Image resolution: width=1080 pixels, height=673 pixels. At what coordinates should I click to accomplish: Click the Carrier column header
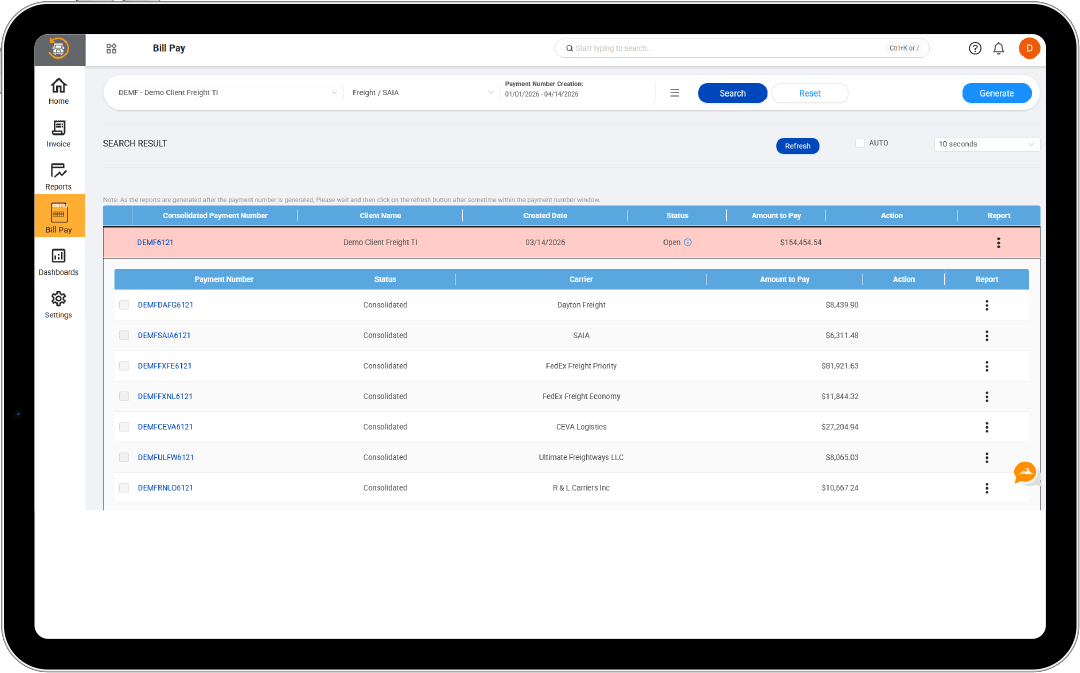tap(581, 280)
